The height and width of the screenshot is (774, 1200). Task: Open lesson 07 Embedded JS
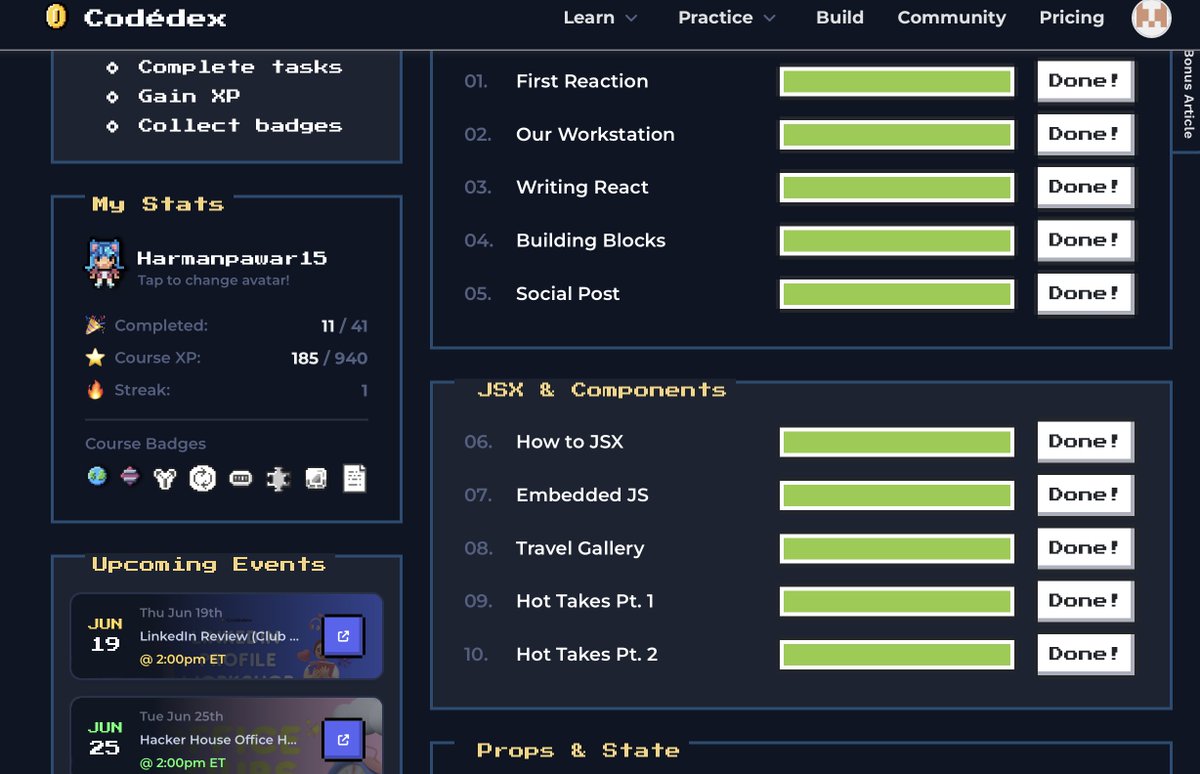click(582, 494)
